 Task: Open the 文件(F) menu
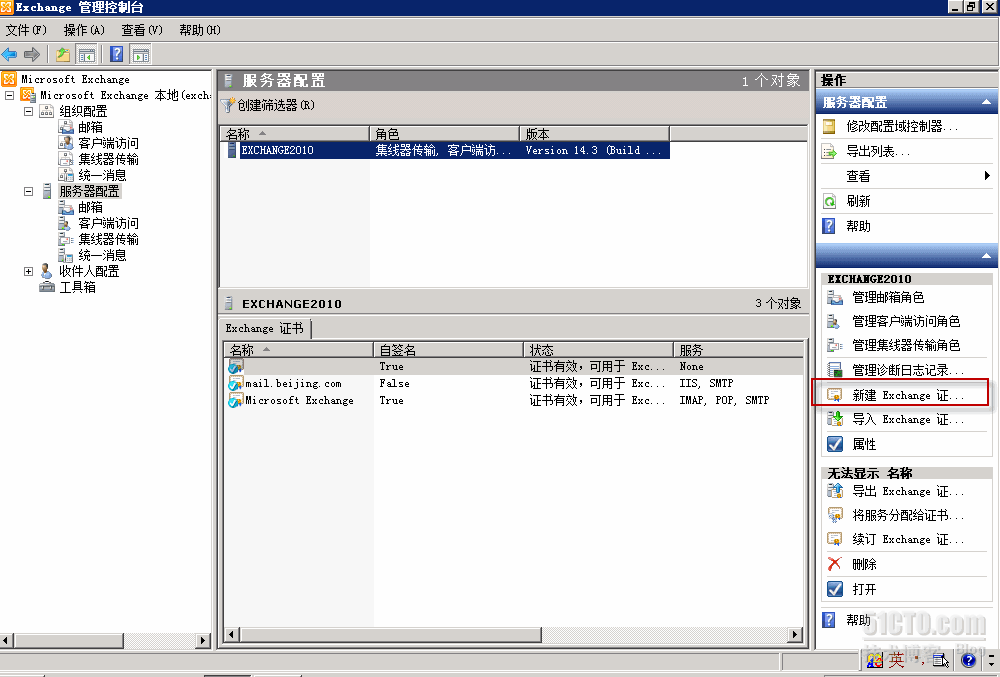click(26, 30)
